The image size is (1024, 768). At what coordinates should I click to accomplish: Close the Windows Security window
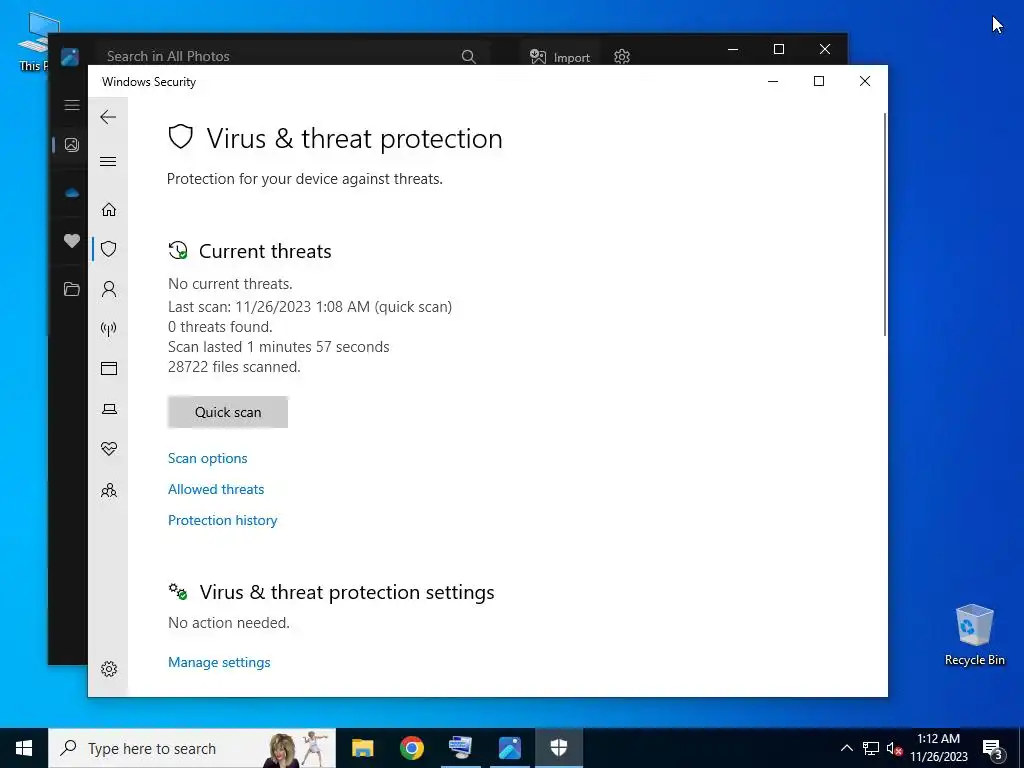click(x=865, y=81)
